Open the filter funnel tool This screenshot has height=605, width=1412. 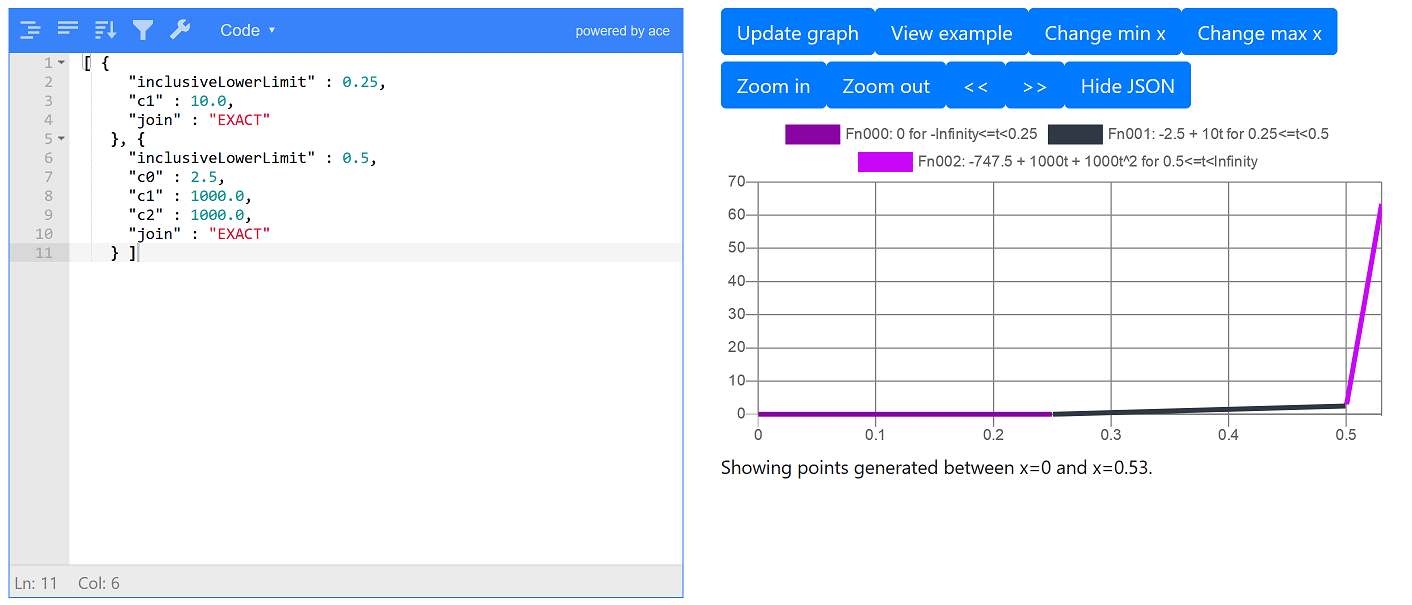click(x=143, y=30)
